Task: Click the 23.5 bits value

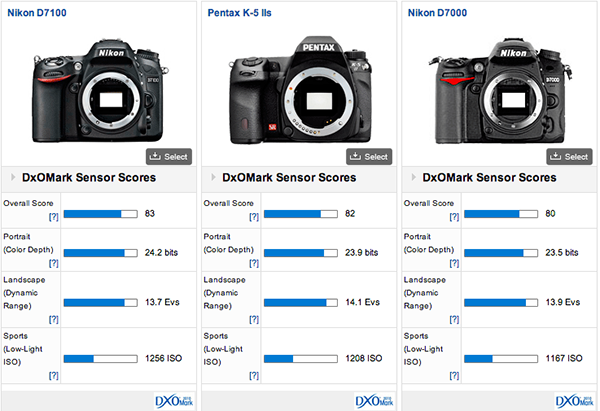Action: click(562, 253)
